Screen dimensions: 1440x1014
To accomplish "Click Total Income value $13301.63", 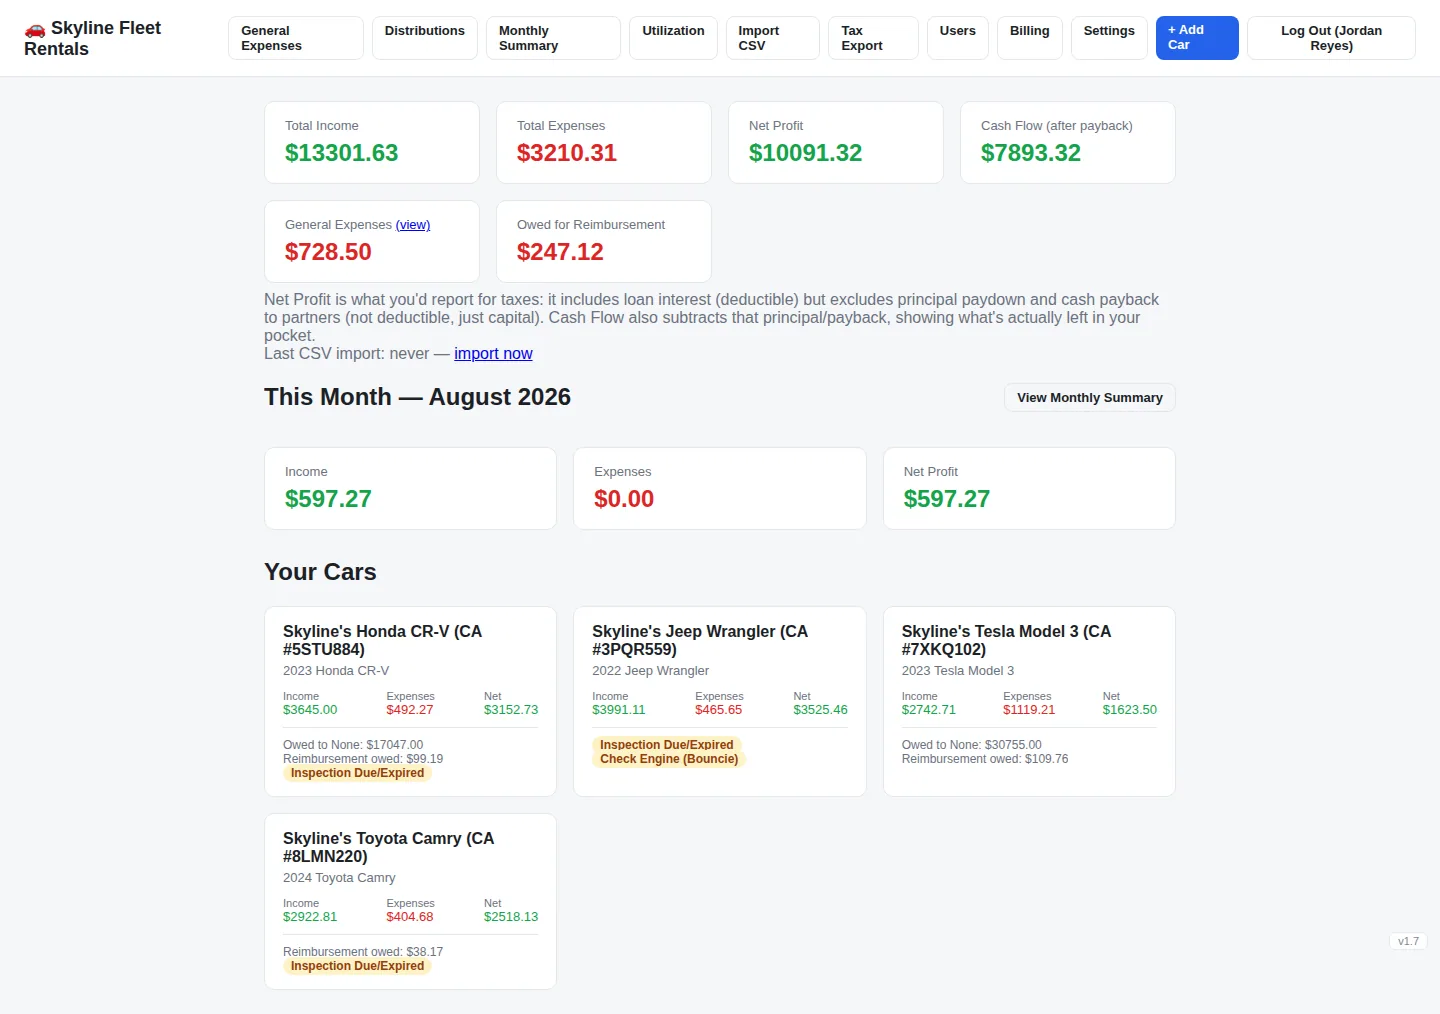I will coord(341,153).
